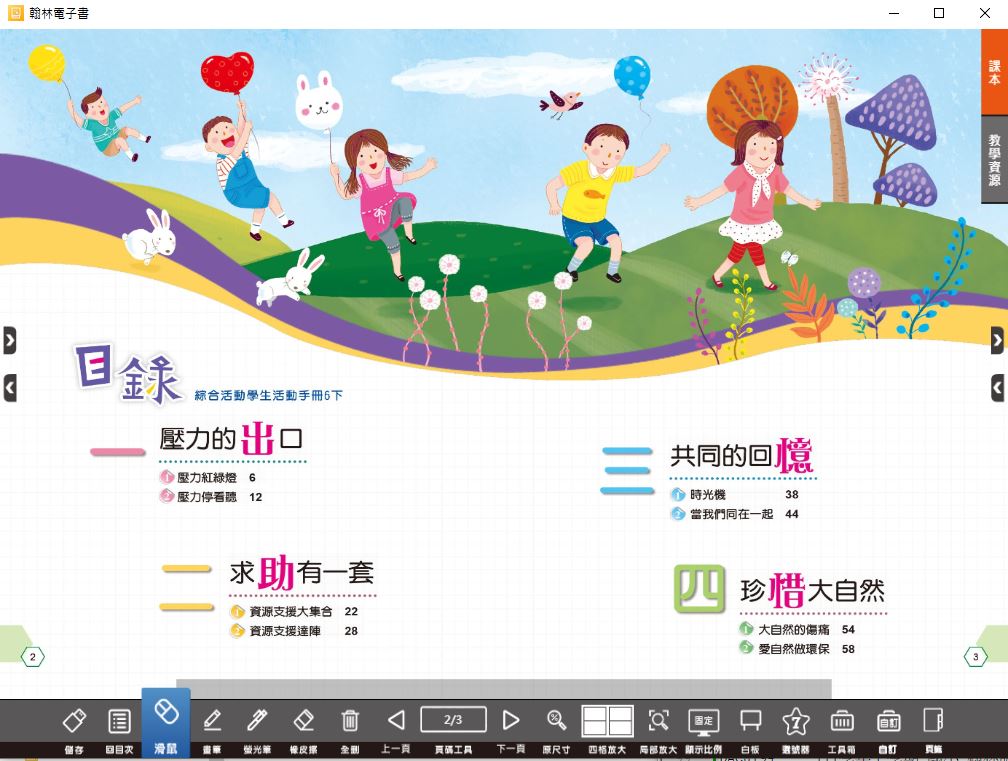Viewport: 1008px width, 761px height.
Task: Toggle the 顯示比例 fixed display ratio
Action: point(703,721)
